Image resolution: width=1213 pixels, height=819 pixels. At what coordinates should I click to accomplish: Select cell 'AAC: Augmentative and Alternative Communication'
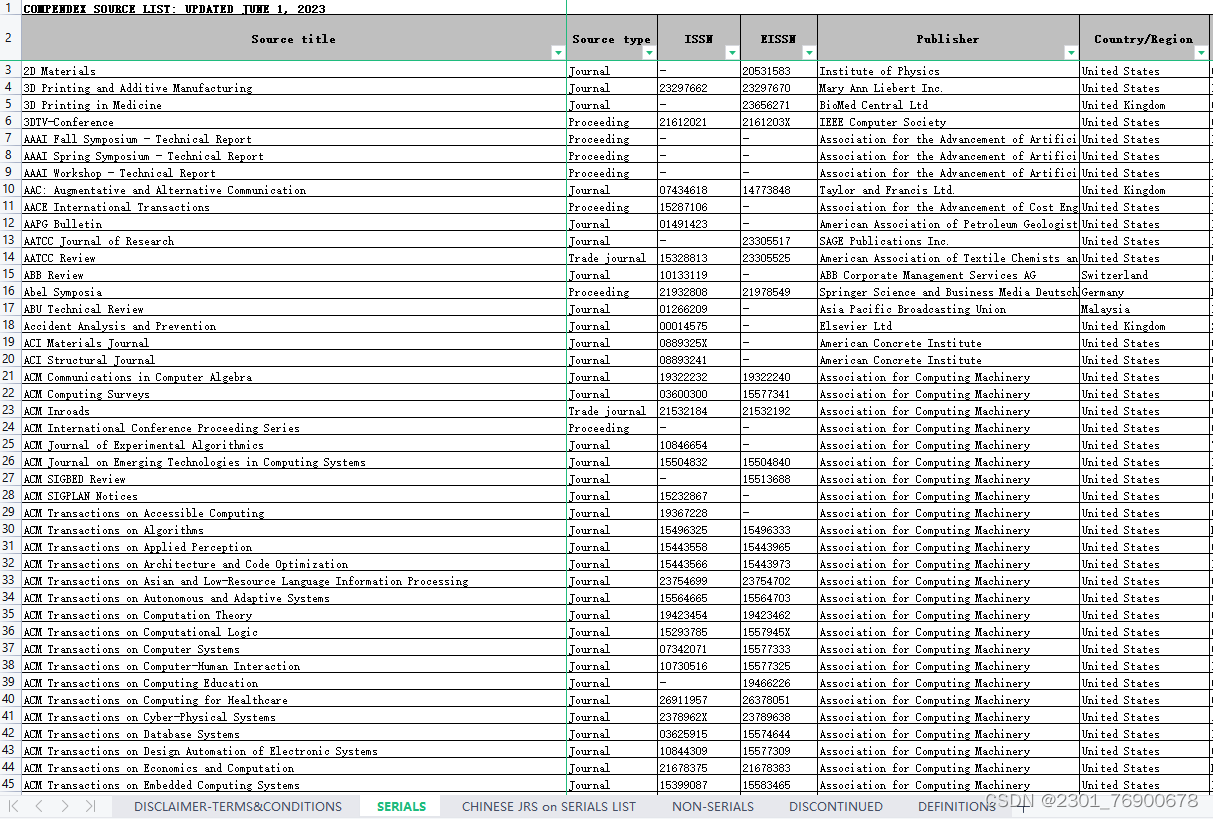[294, 190]
